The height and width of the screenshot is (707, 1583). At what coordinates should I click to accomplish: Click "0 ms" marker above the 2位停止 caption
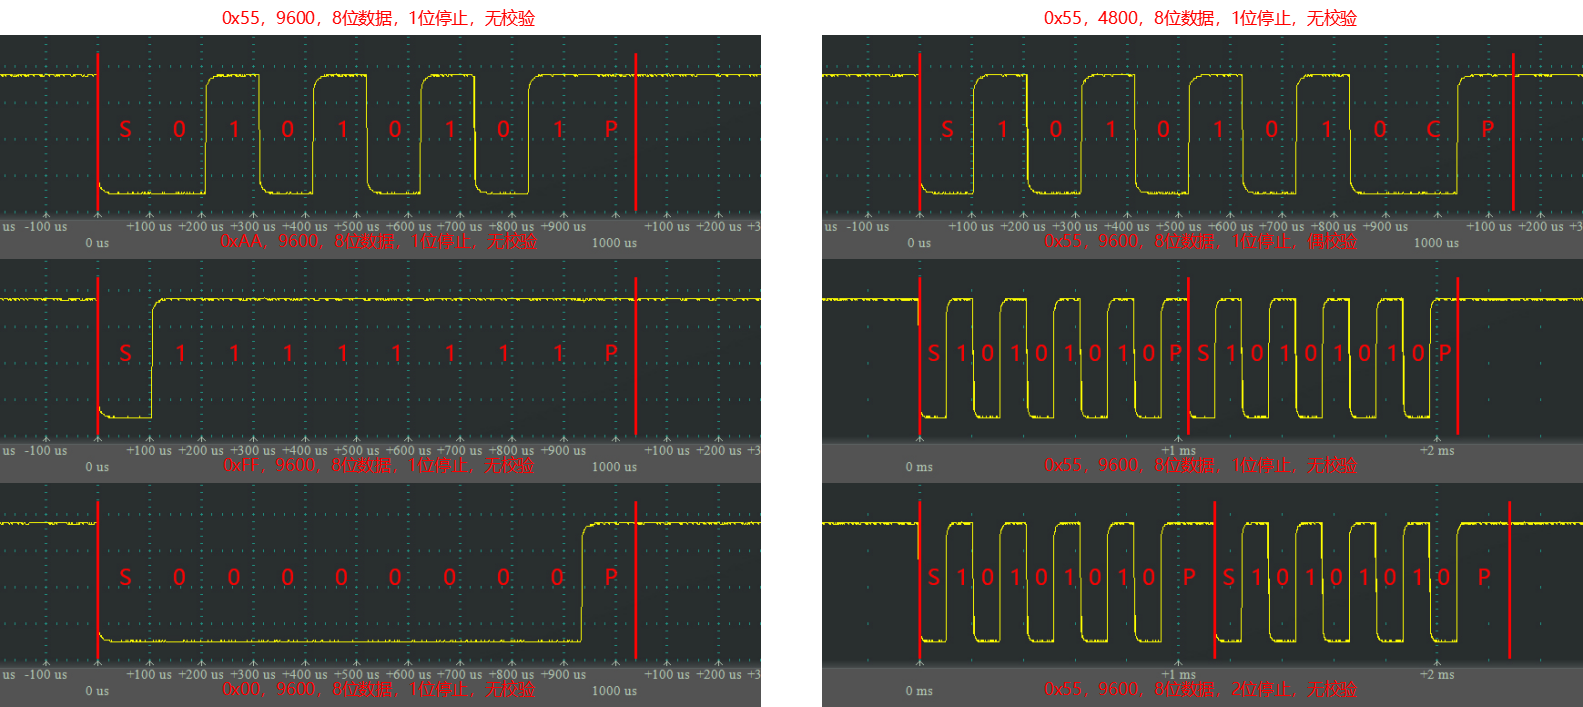[919, 691]
